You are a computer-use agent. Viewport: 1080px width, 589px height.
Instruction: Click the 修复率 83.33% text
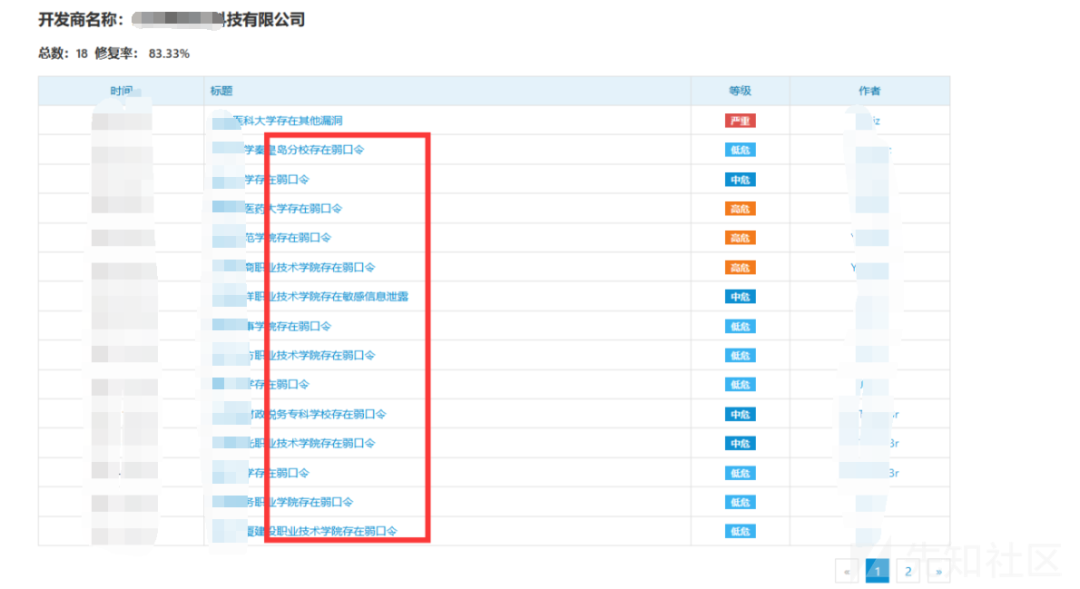(x=142, y=53)
